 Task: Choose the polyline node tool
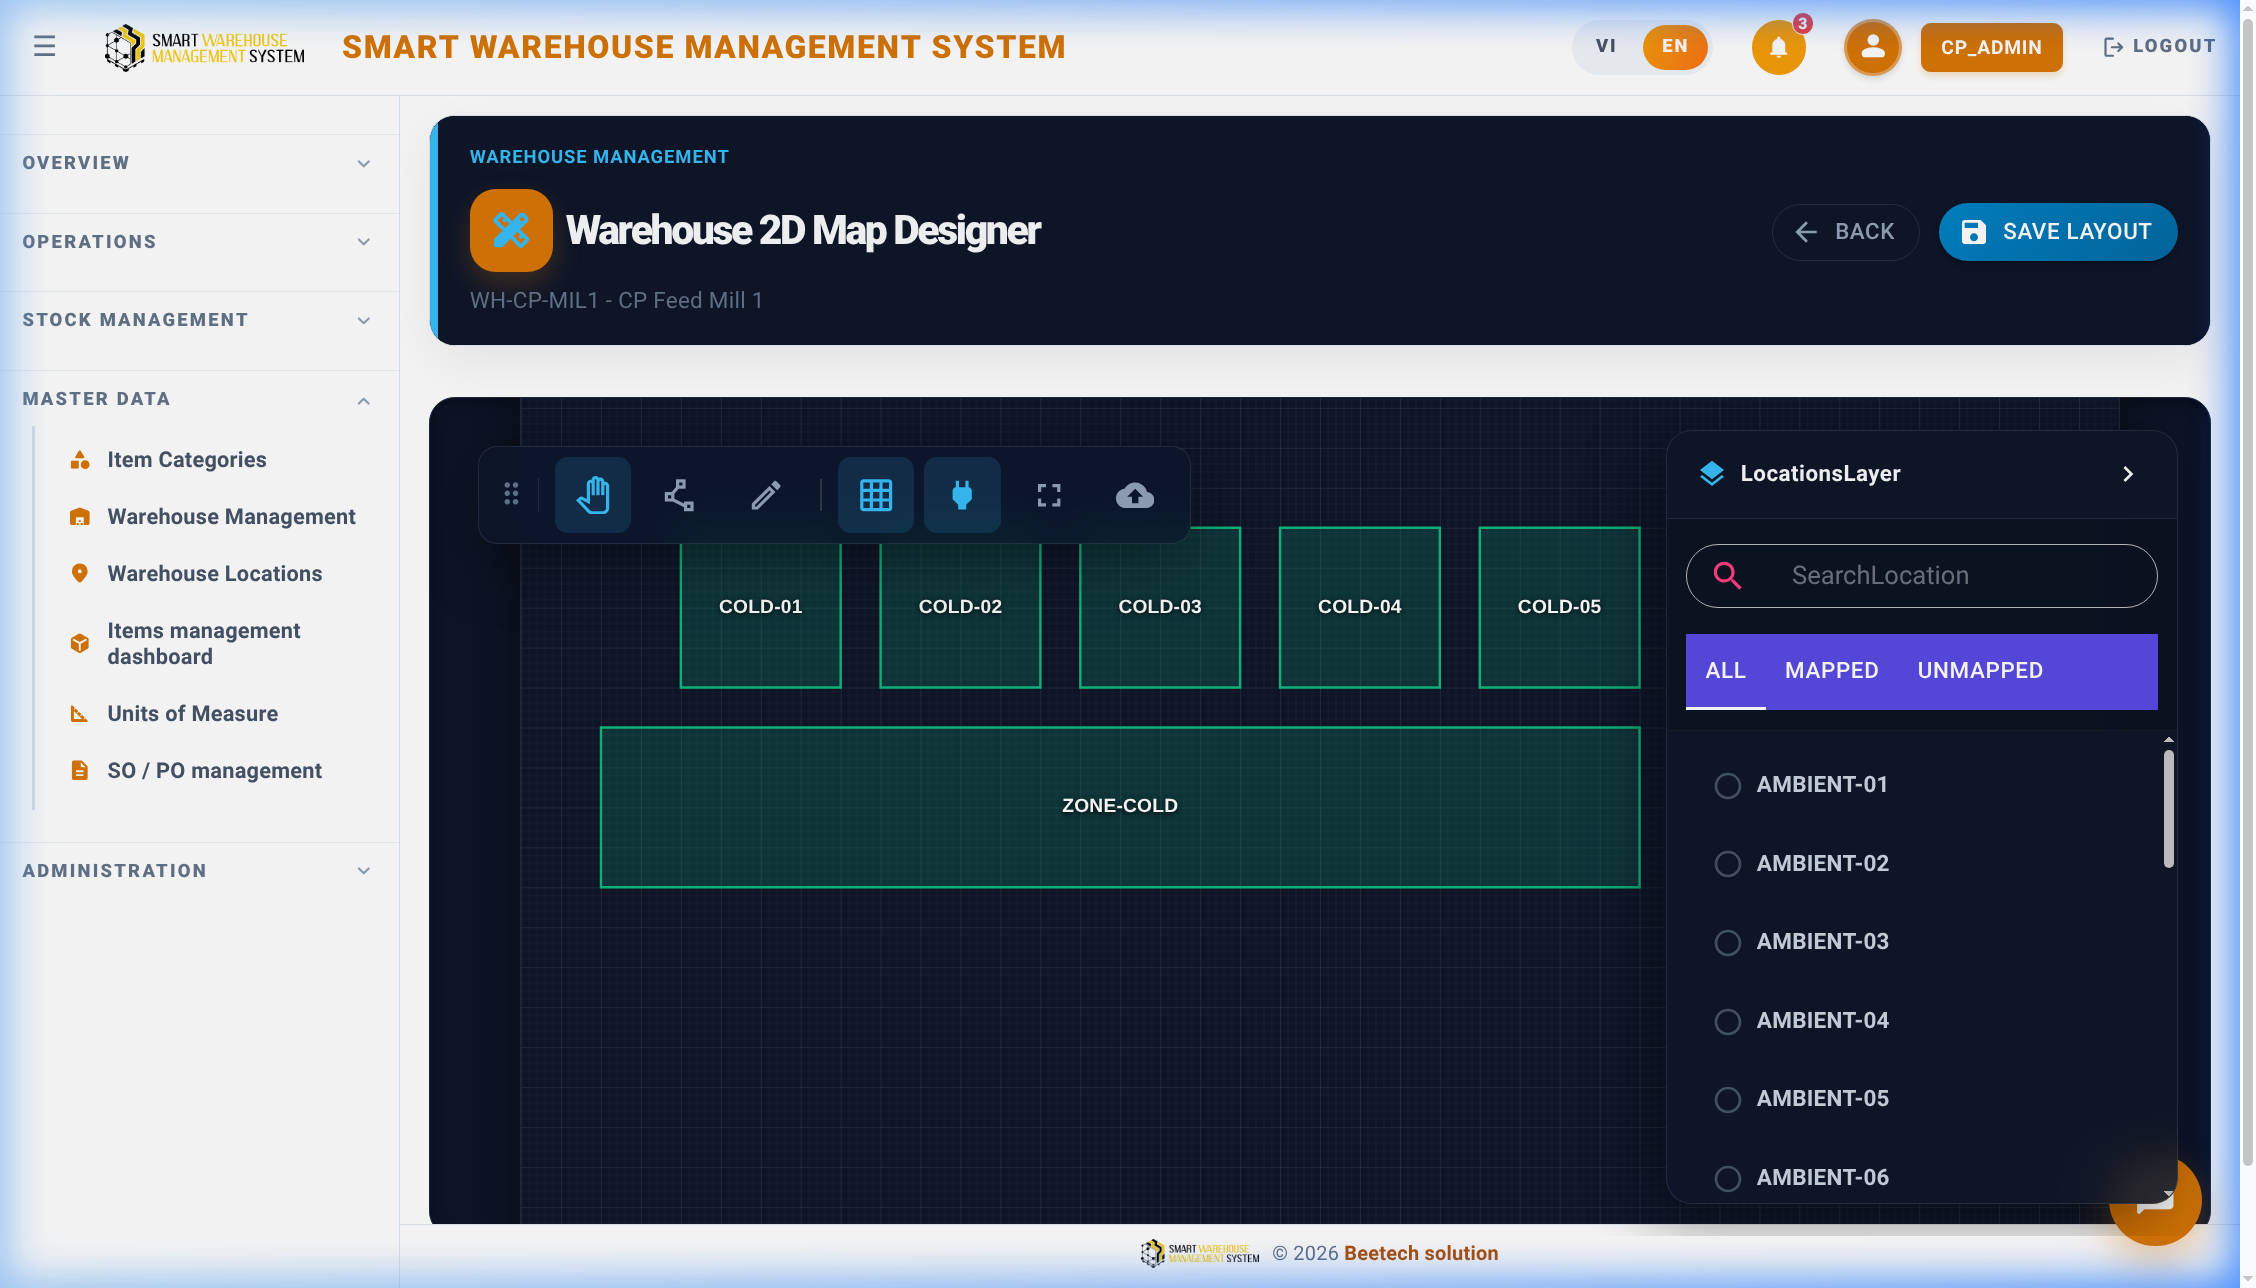point(679,495)
